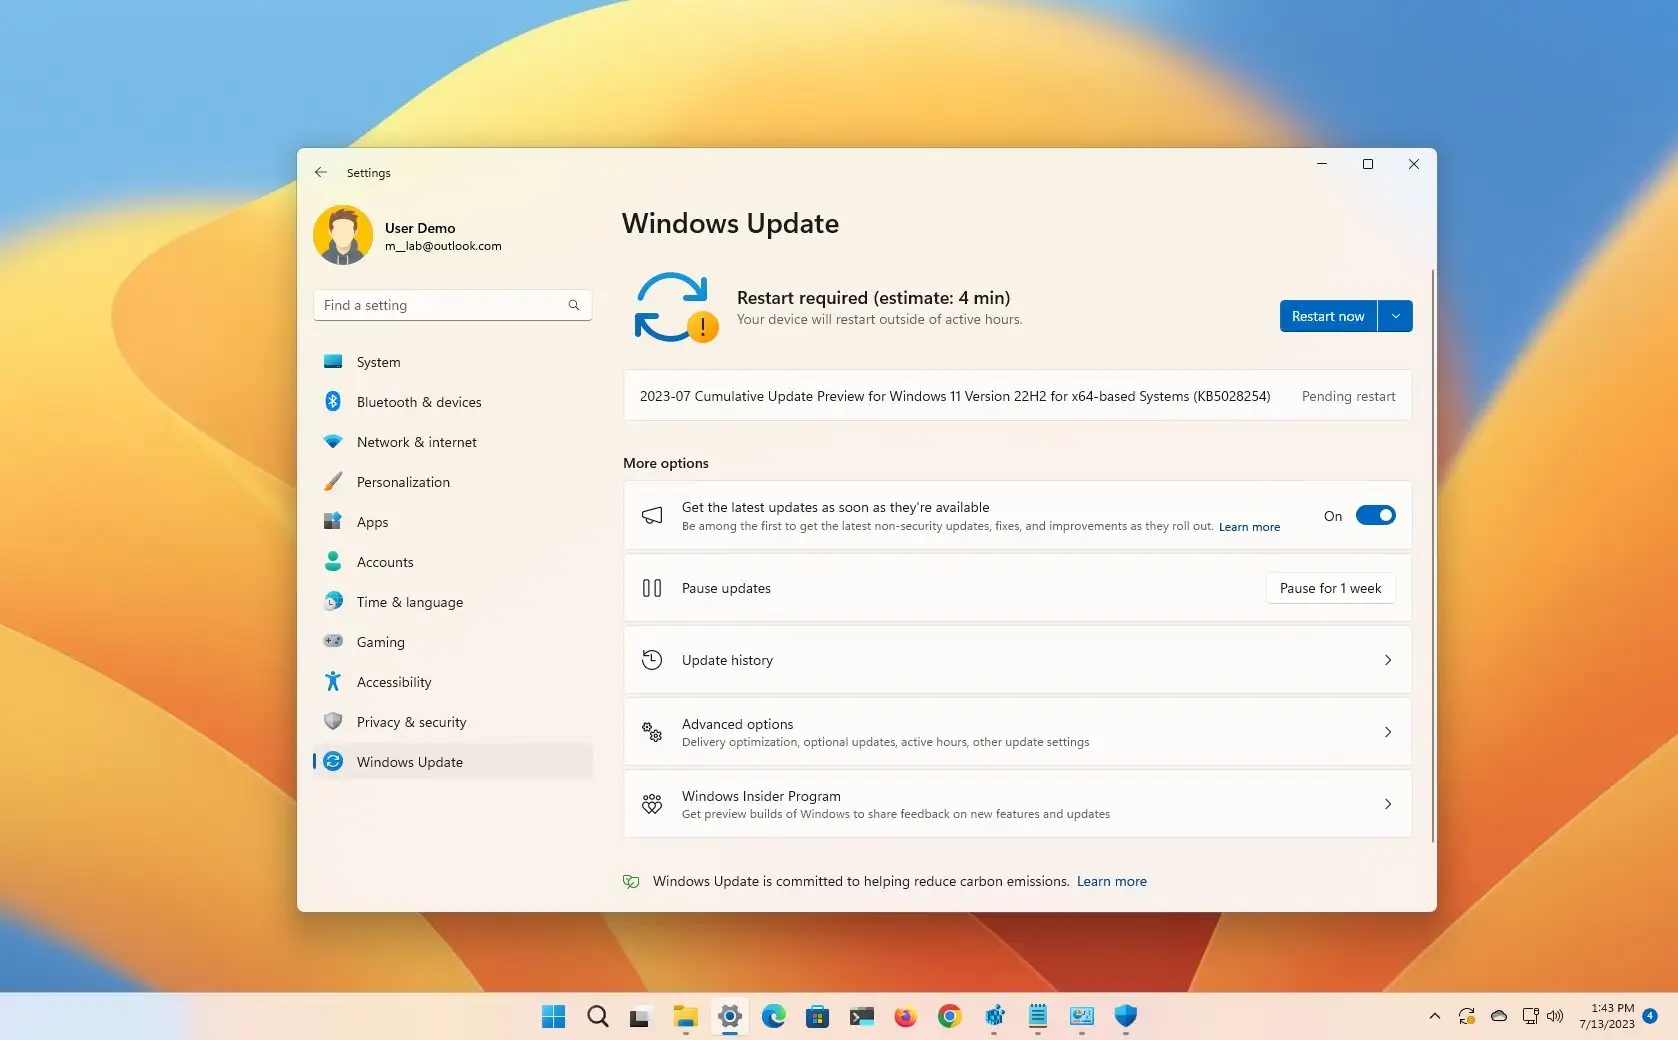Open Learn more link about carbon emissions

pos(1111,881)
